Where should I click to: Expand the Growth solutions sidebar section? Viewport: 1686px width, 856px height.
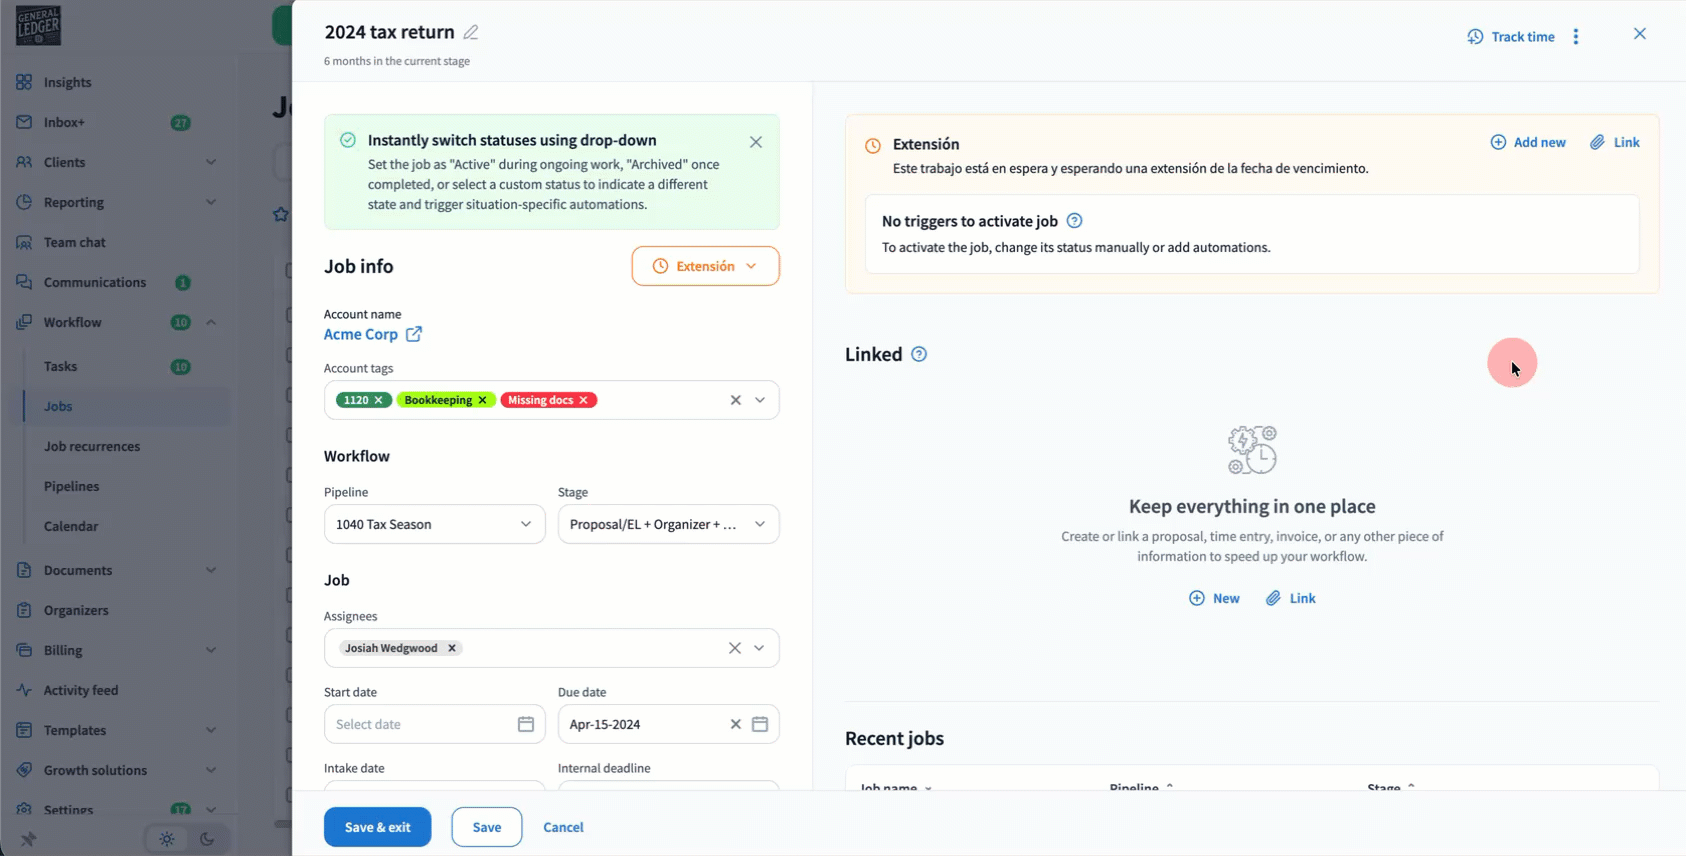click(211, 770)
